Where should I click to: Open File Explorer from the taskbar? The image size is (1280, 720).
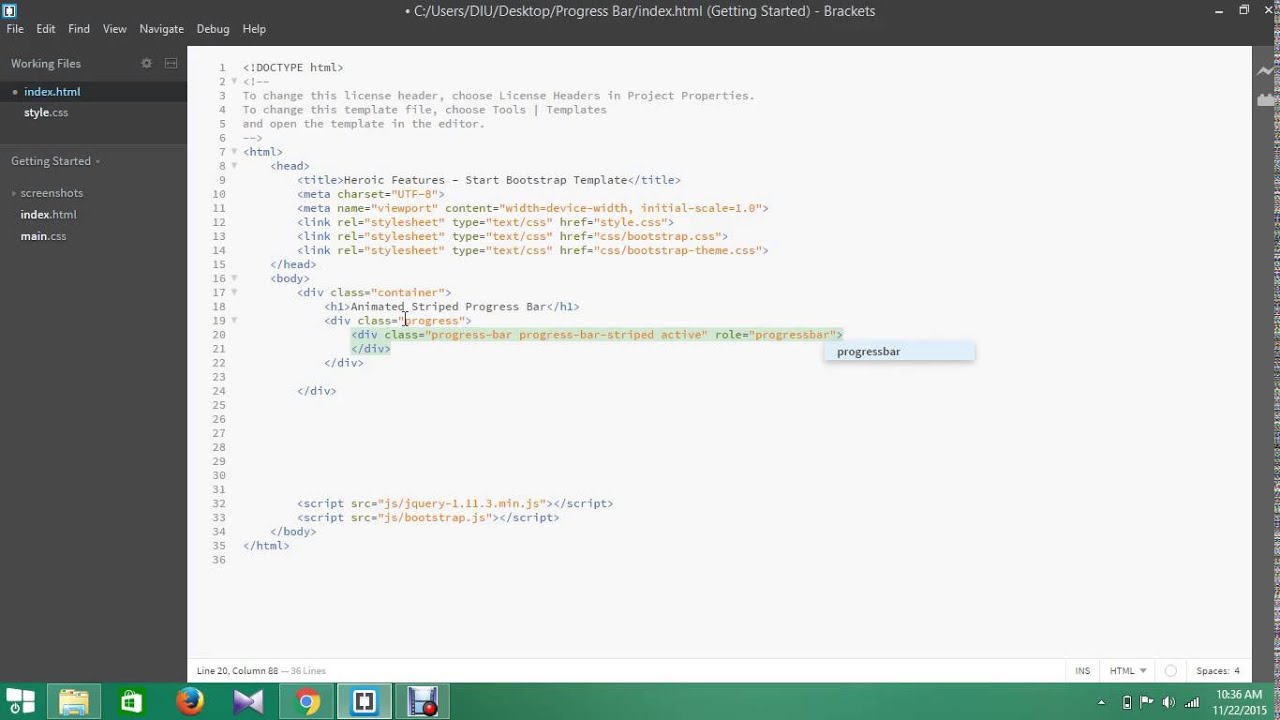pos(73,702)
